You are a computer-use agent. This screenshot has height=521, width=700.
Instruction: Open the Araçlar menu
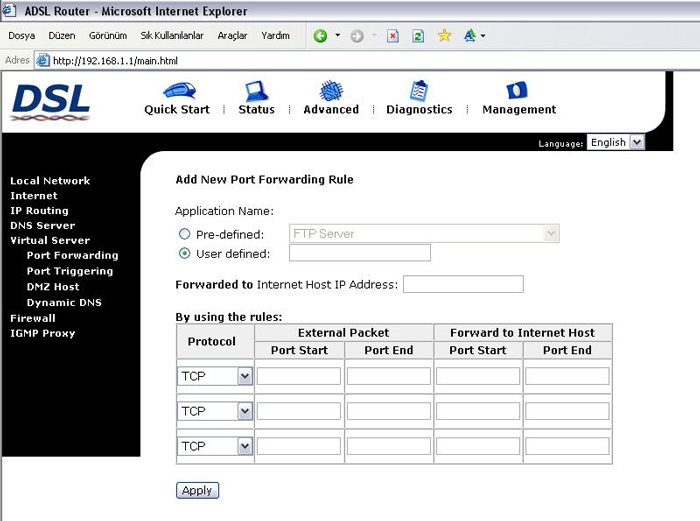tap(232, 36)
